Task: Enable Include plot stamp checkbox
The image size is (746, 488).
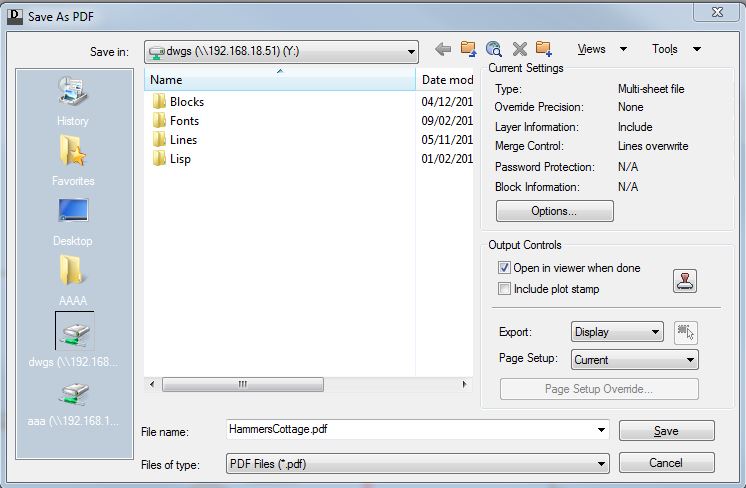Action: click(x=504, y=289)
